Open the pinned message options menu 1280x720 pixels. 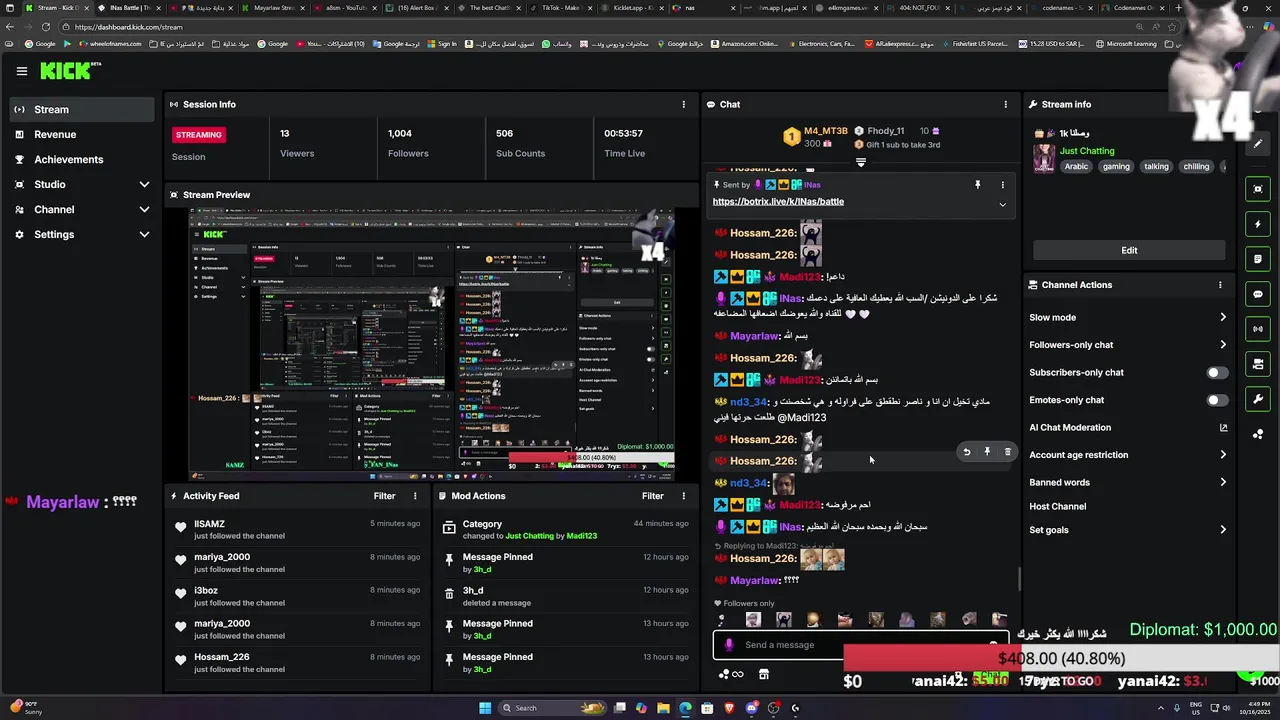(x=1003, y=185)
